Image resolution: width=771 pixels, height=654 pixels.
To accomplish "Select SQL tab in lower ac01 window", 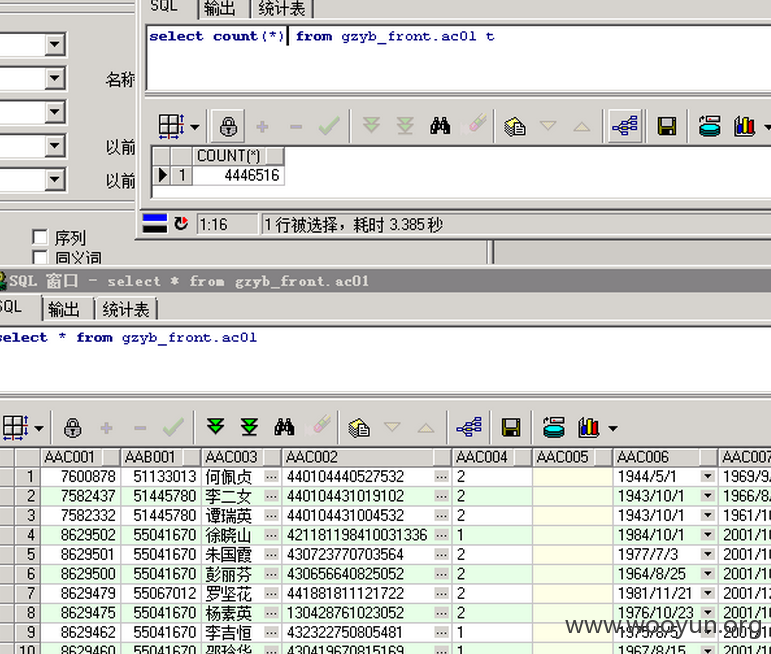I will [12, 307].
